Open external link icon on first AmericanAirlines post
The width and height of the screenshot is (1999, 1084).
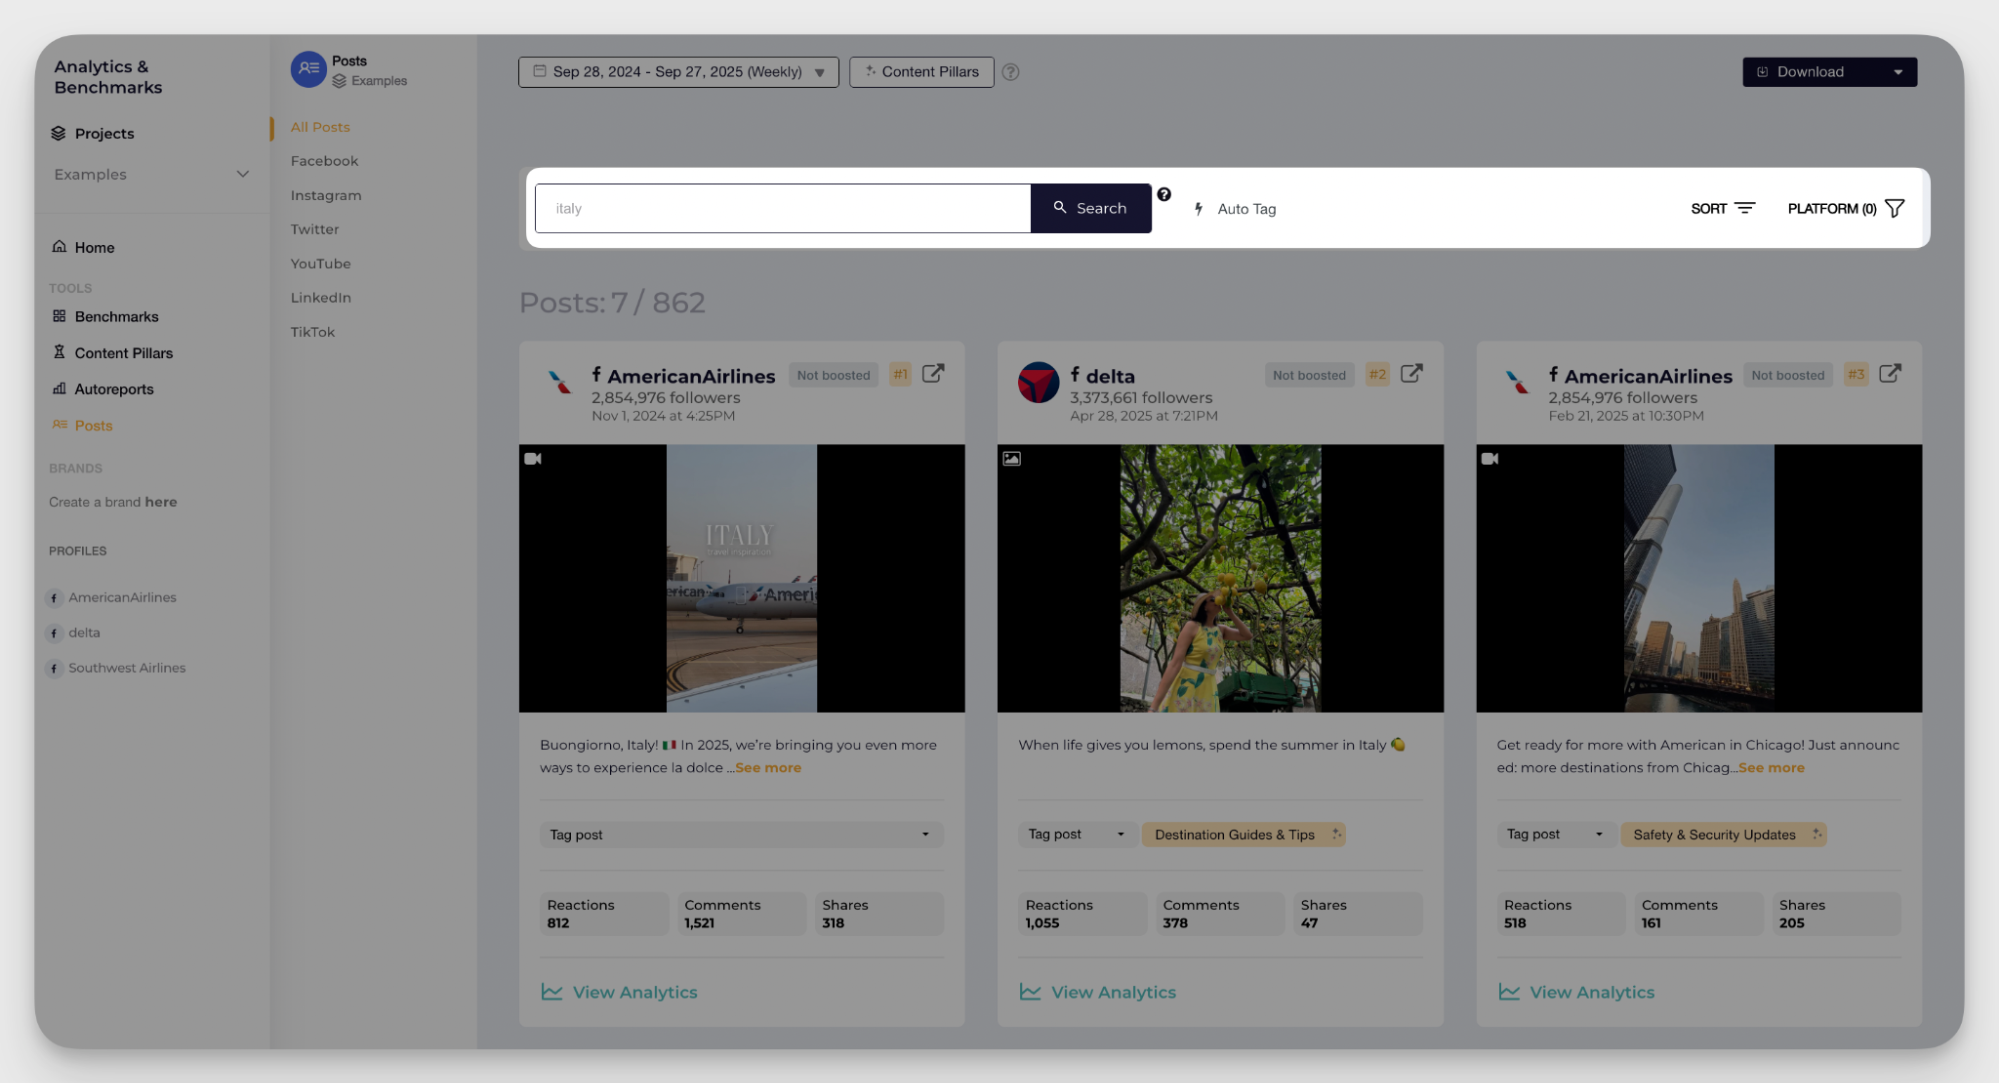pos(932,374)
